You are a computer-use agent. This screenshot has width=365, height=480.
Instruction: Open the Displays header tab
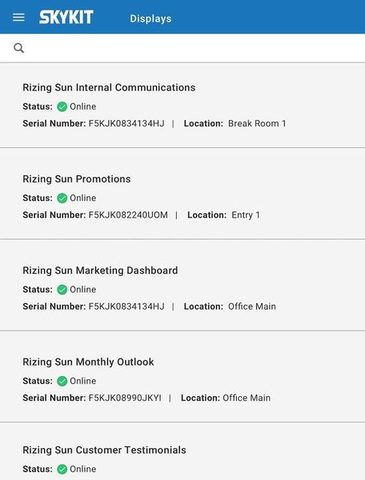(151, 19)
